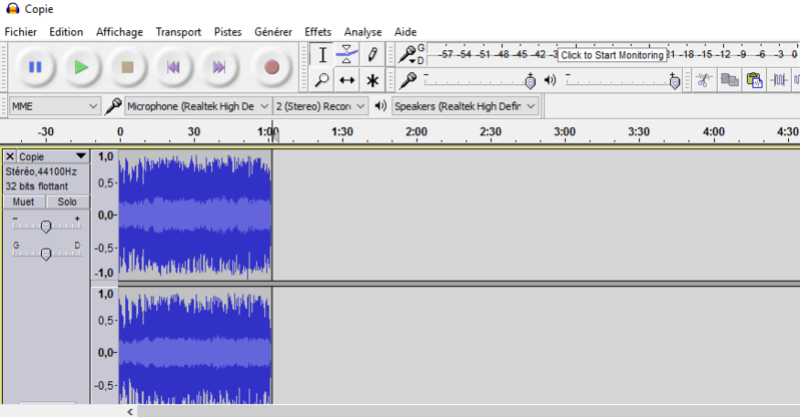
Task: Start recording with the red Record button
Action: [x=271, y=67]
